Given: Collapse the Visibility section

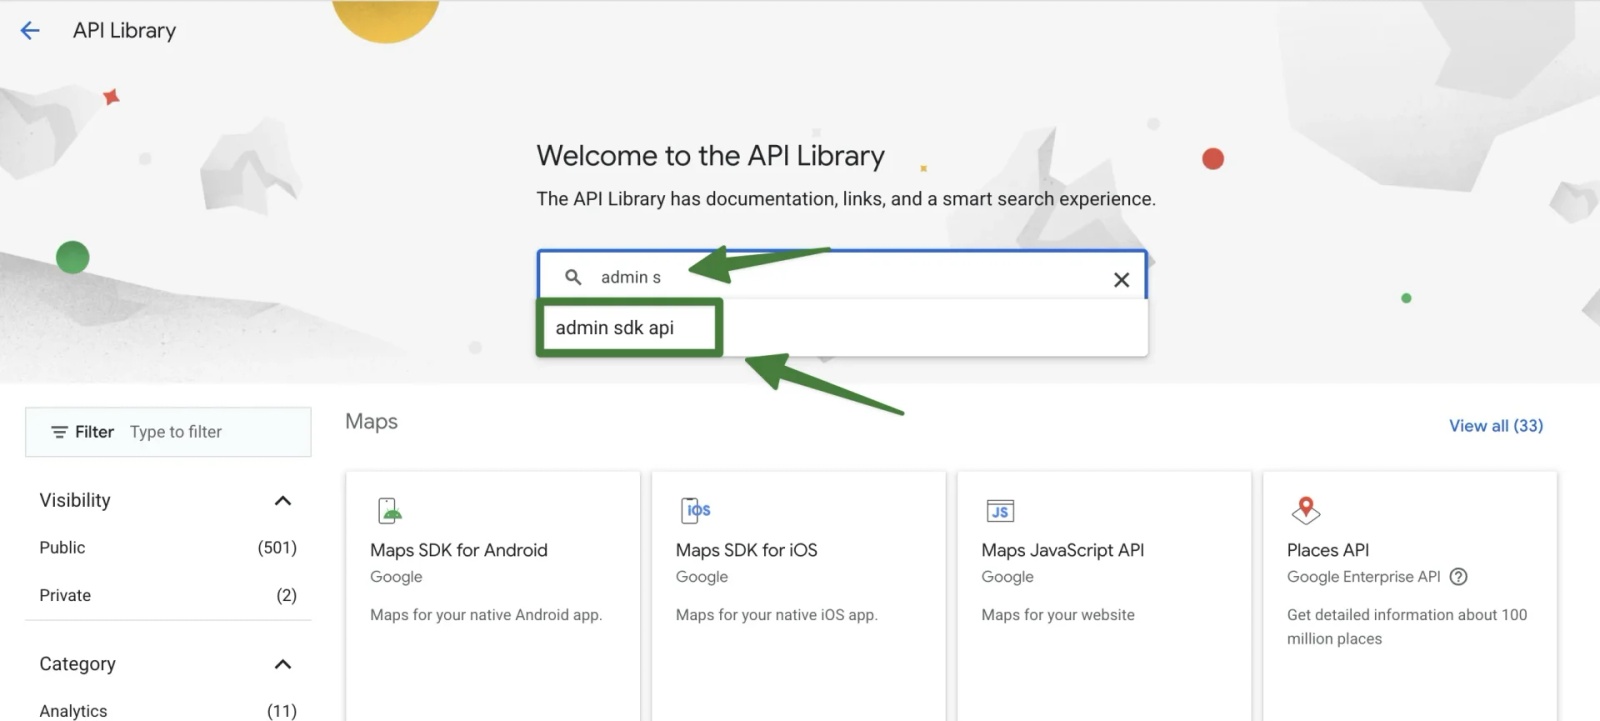Looking at the screenshot, I should click(283, 500).
